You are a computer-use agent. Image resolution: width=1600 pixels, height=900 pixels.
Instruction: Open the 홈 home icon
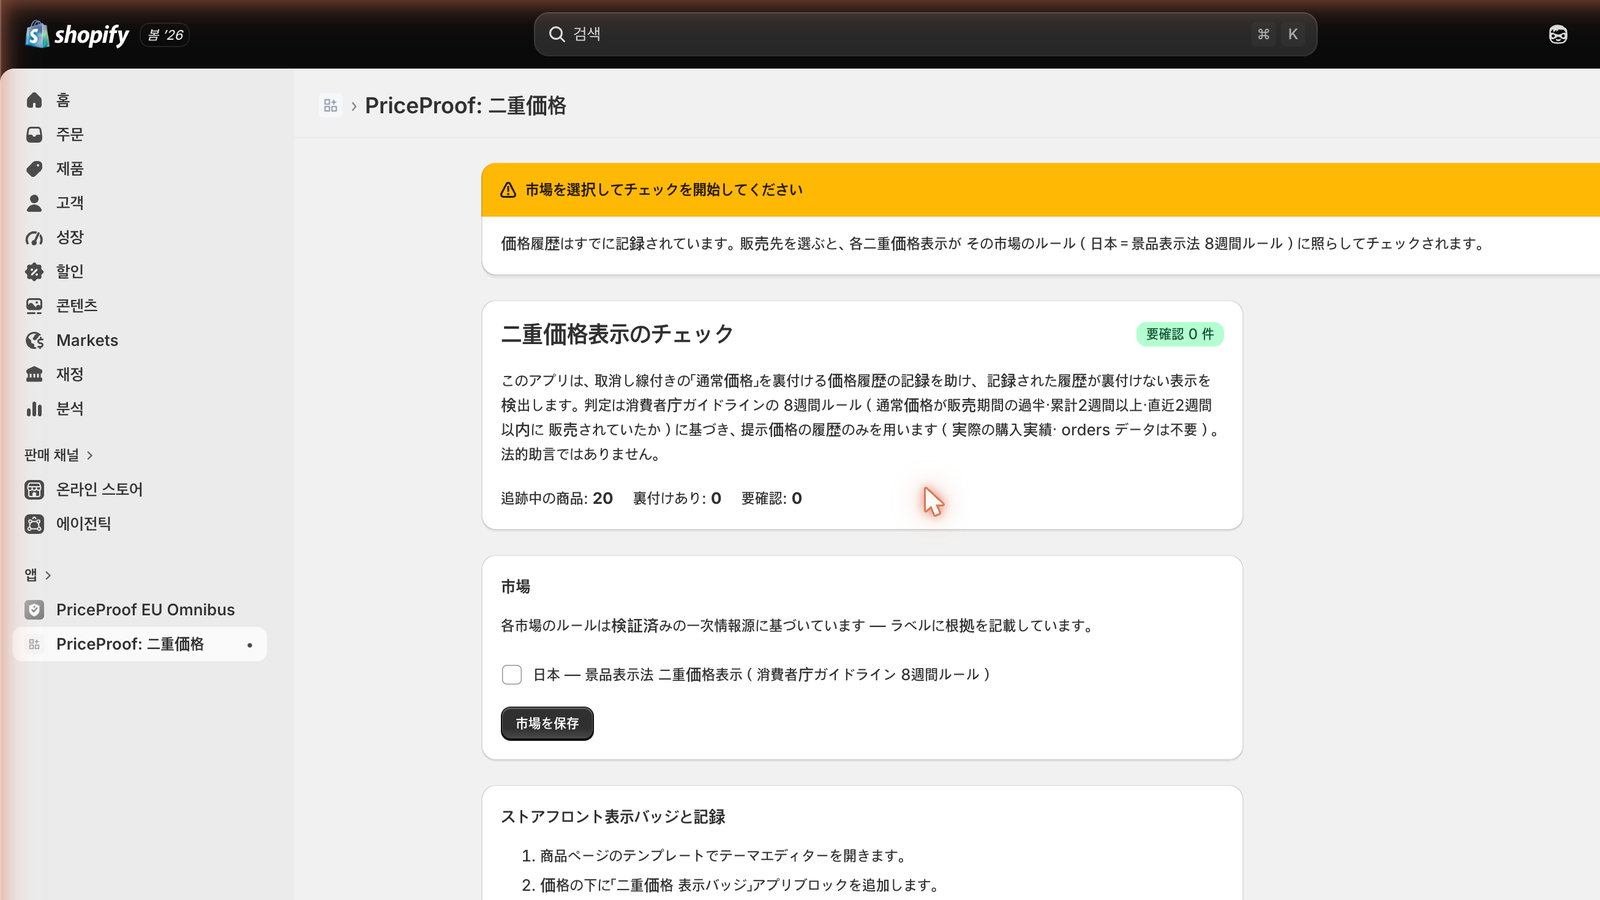tap(34, 100)
